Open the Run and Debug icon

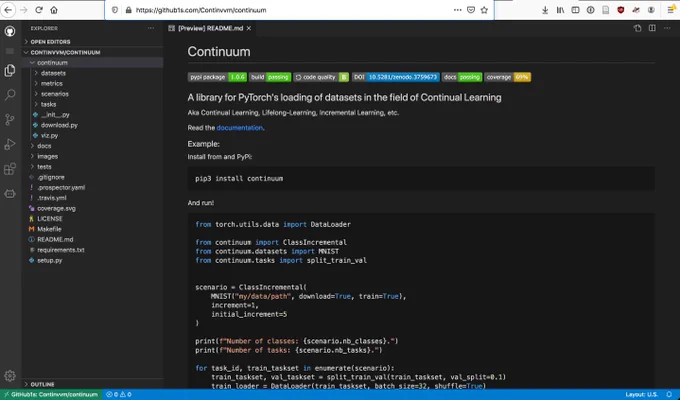pos(10,144)
